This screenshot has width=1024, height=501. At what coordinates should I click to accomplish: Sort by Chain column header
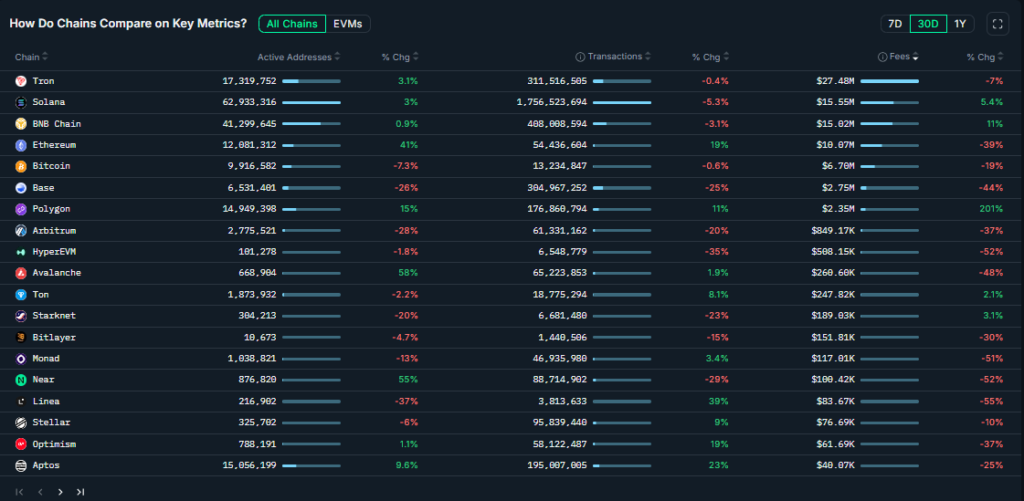click(31, 57)
